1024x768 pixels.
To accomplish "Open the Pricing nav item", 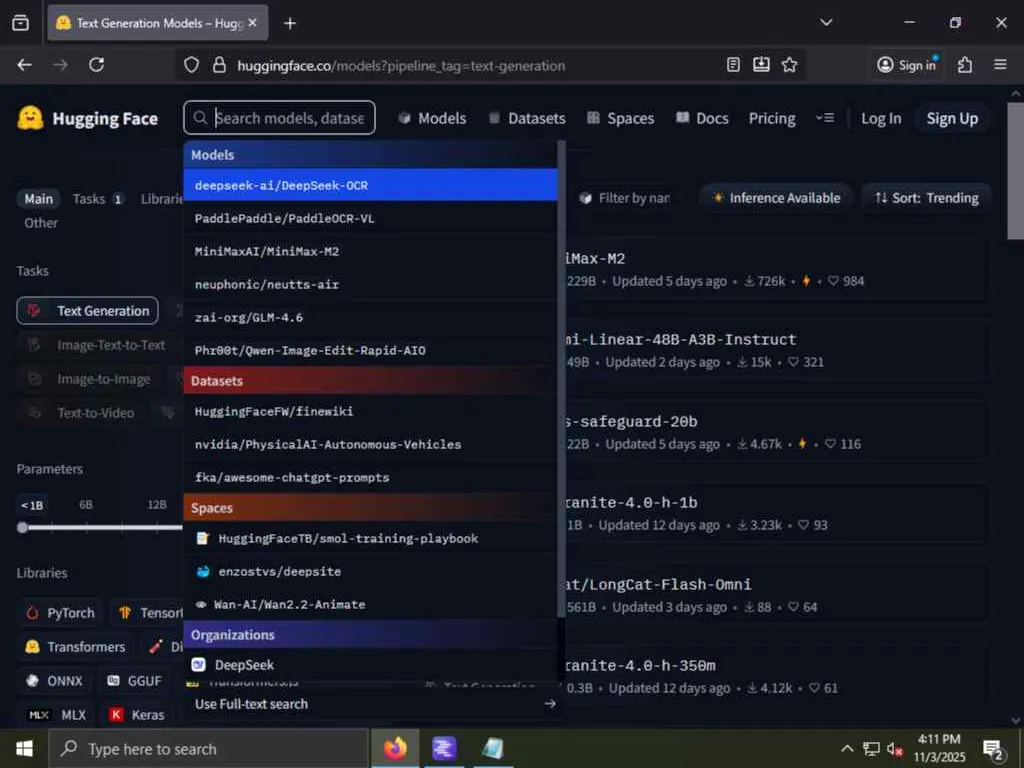I will (772, 118).
